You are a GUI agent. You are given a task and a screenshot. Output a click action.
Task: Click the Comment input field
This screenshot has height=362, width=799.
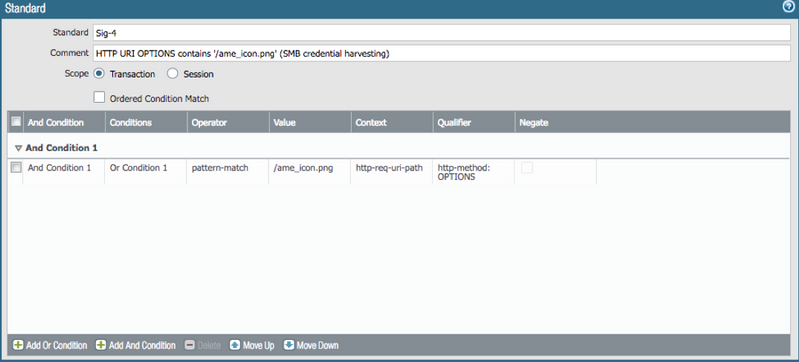(441, 53)
